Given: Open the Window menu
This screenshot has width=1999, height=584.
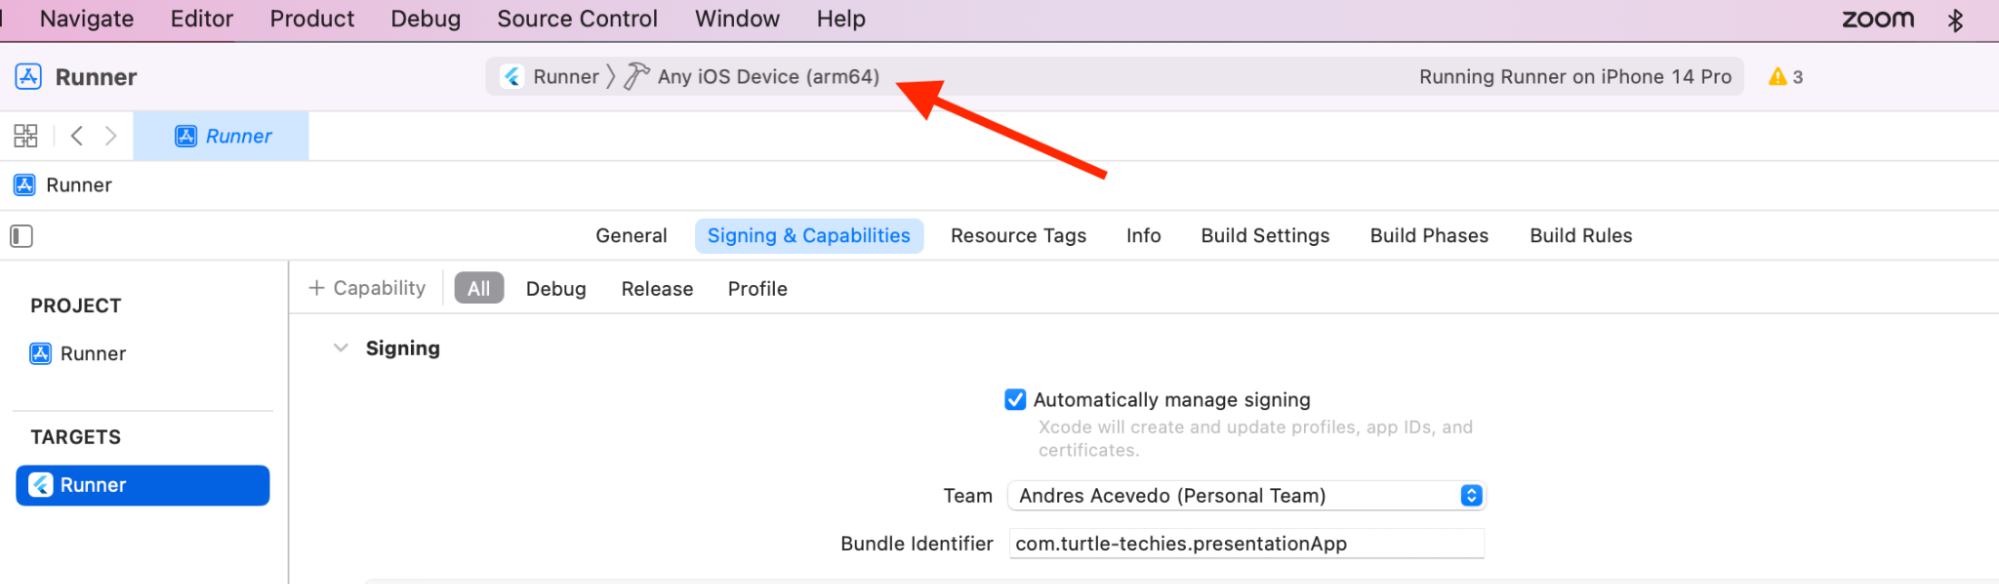Looking at the screenshot, I should tap(737, 19).
